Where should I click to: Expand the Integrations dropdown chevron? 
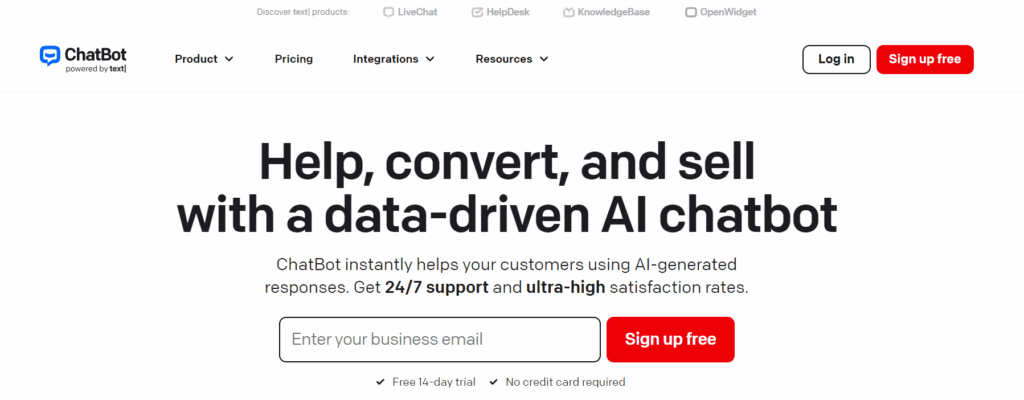coord(430,59)
